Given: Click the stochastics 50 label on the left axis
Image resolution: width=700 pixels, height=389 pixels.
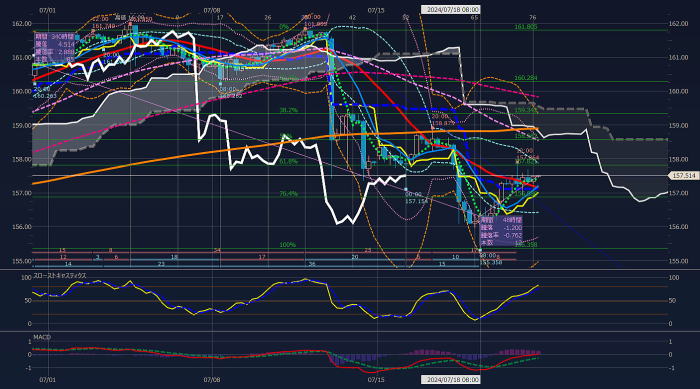Looking at the screenshot, I should [x=28, y=301].
